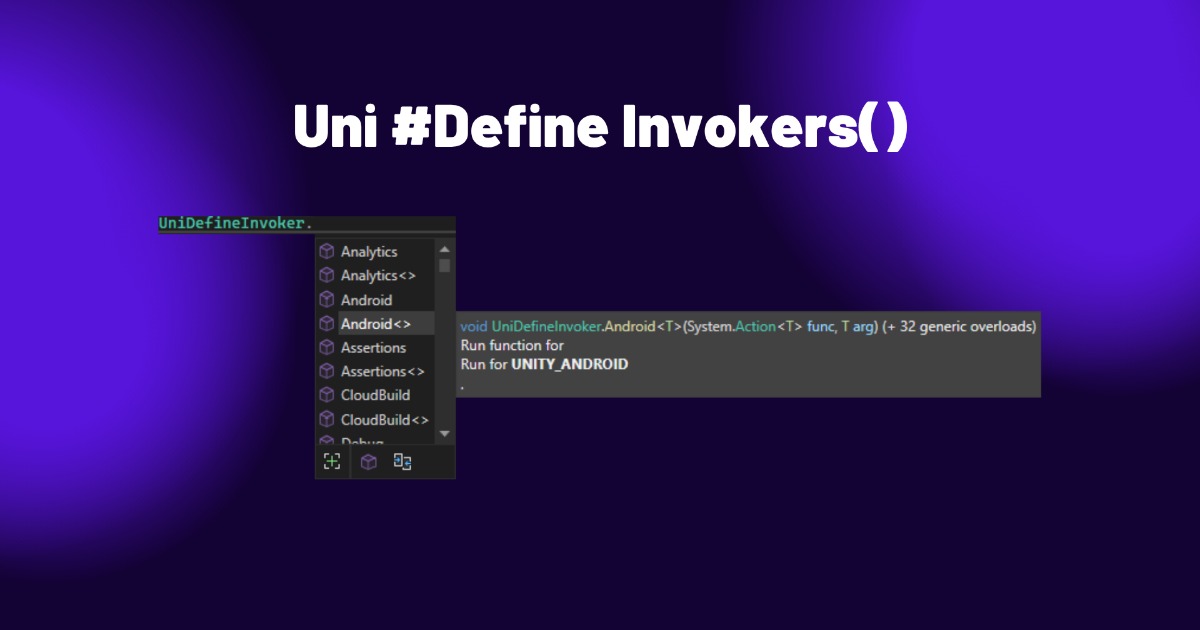The image size is (1200, 630).
Task: Click the completion list scroll down arrow
Action: [445, 434]
